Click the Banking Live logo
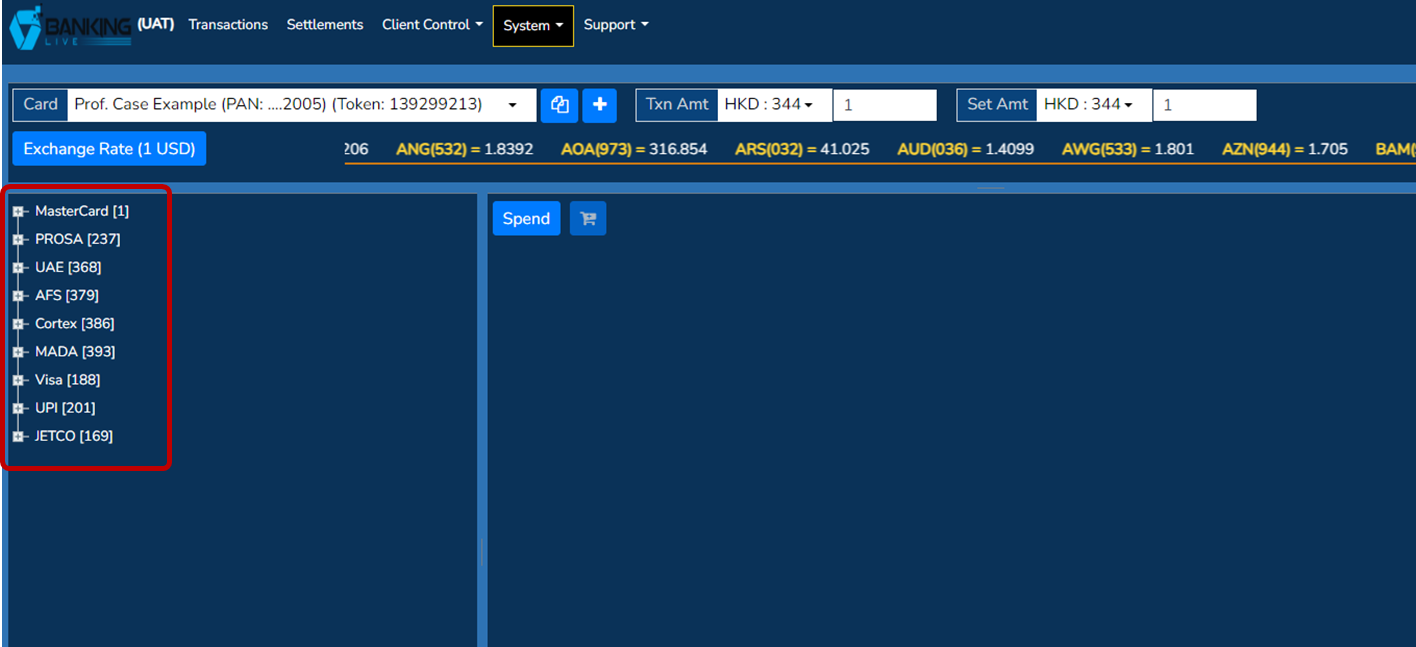This screenshot has height=647, width=1416. point(70,27)
